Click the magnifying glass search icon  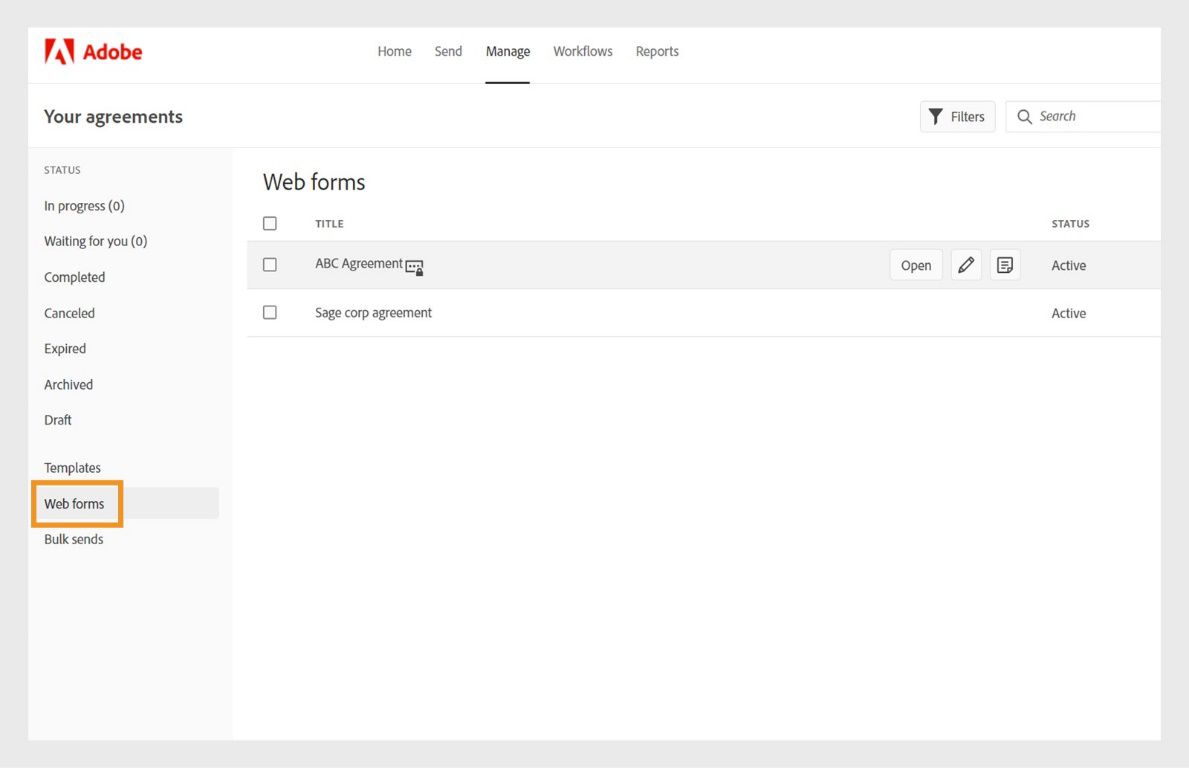[x=1024, y=117]
